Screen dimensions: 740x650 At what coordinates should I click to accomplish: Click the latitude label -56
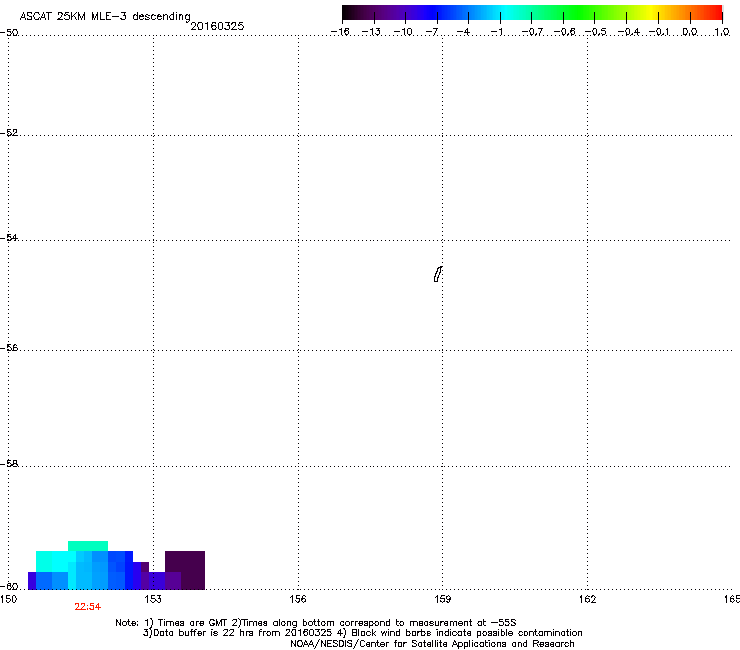(9, 347)
